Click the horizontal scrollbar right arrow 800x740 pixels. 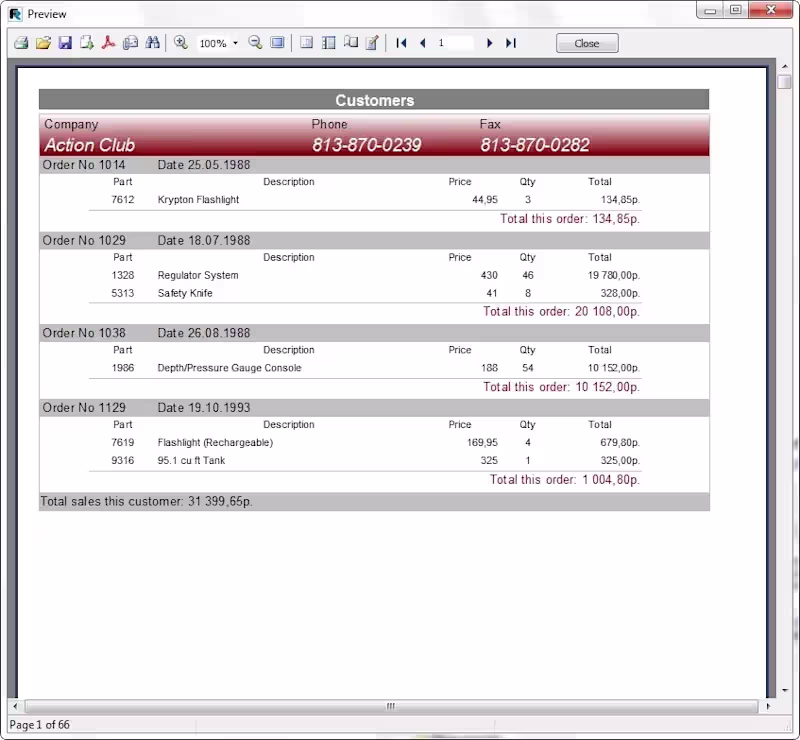pyautogui.click(x=768, y=706)
